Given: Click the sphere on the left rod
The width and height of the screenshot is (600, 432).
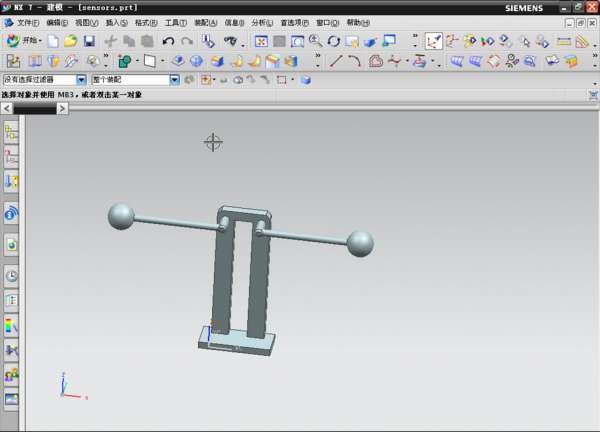Looking at the screenshot, I should tap(121, 216).
